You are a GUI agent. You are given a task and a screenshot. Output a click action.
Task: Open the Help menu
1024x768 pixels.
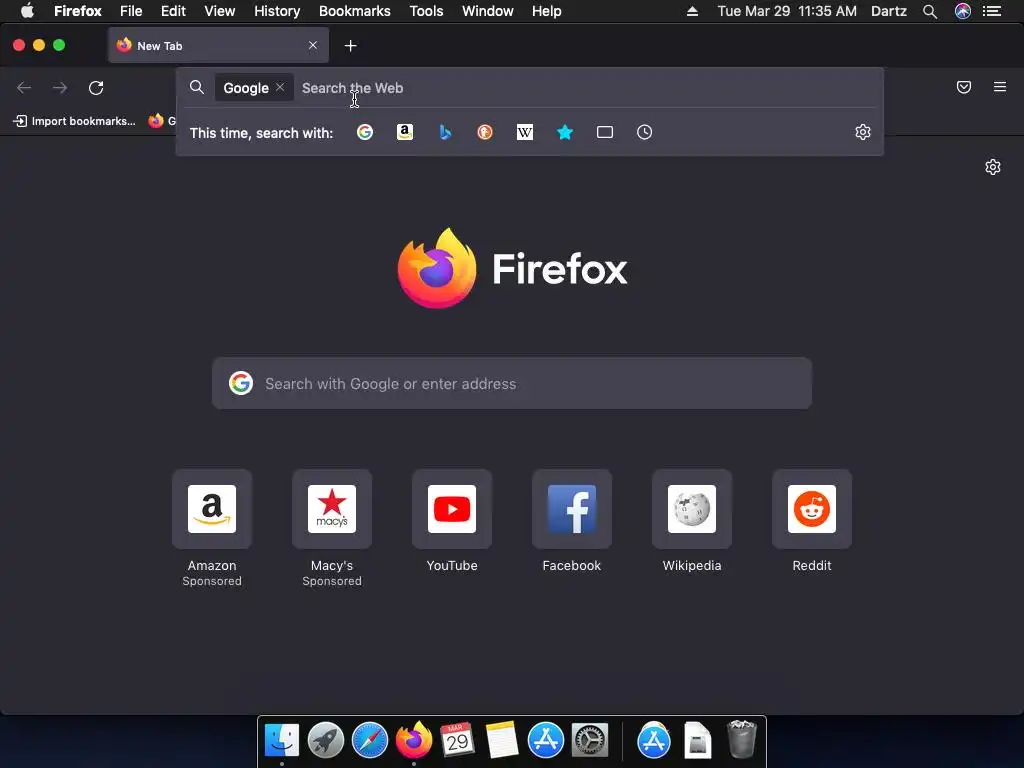[x=547, y=11]
